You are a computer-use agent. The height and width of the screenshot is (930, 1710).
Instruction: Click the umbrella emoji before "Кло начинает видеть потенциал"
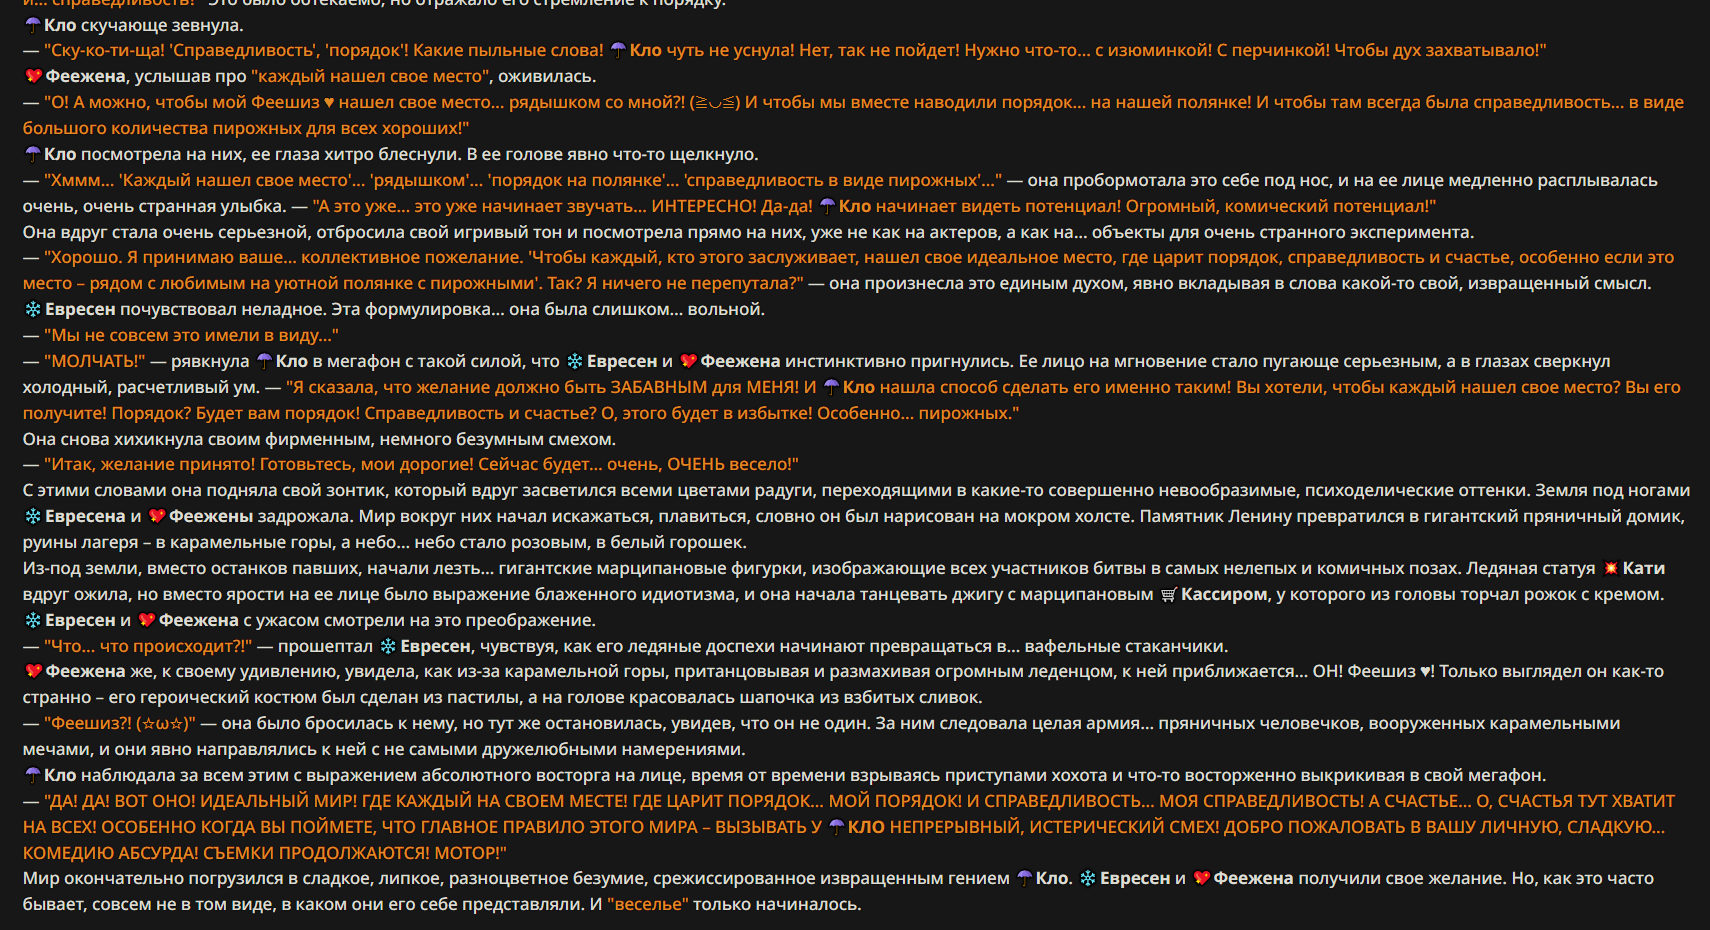pyautogui.click(x=827, y=206)
